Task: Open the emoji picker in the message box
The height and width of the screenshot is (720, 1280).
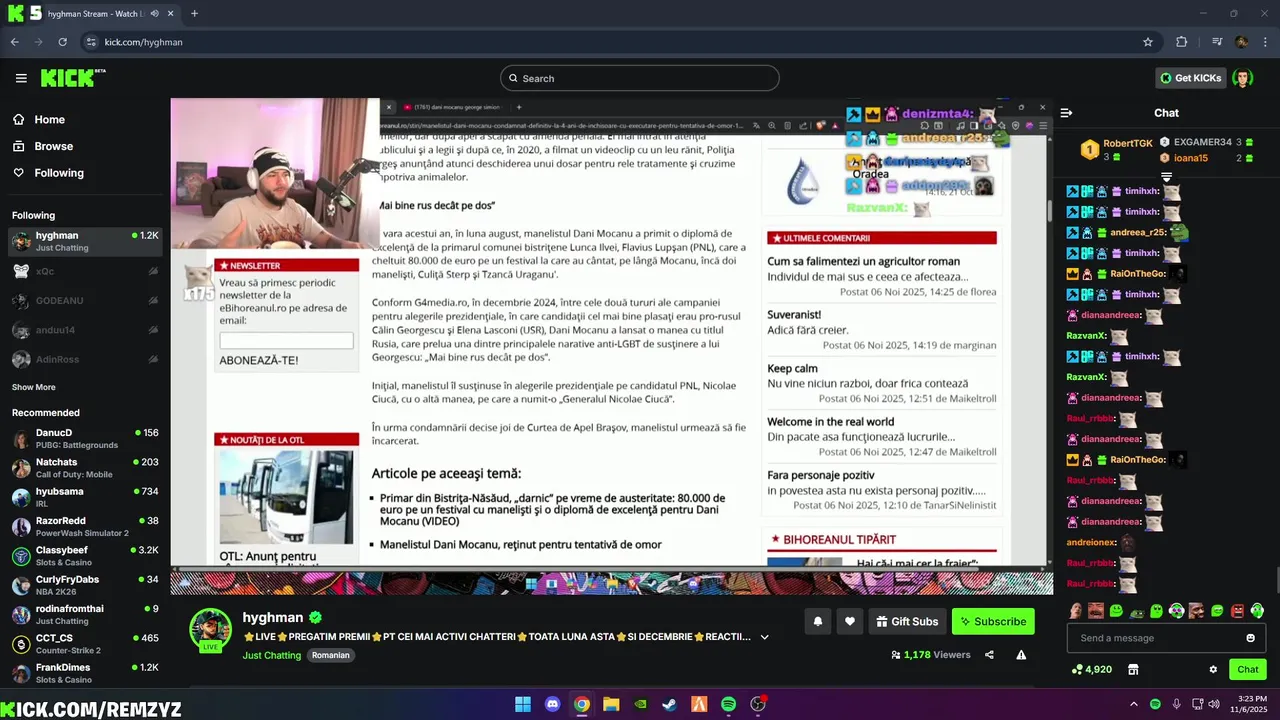Action: 1250,638
